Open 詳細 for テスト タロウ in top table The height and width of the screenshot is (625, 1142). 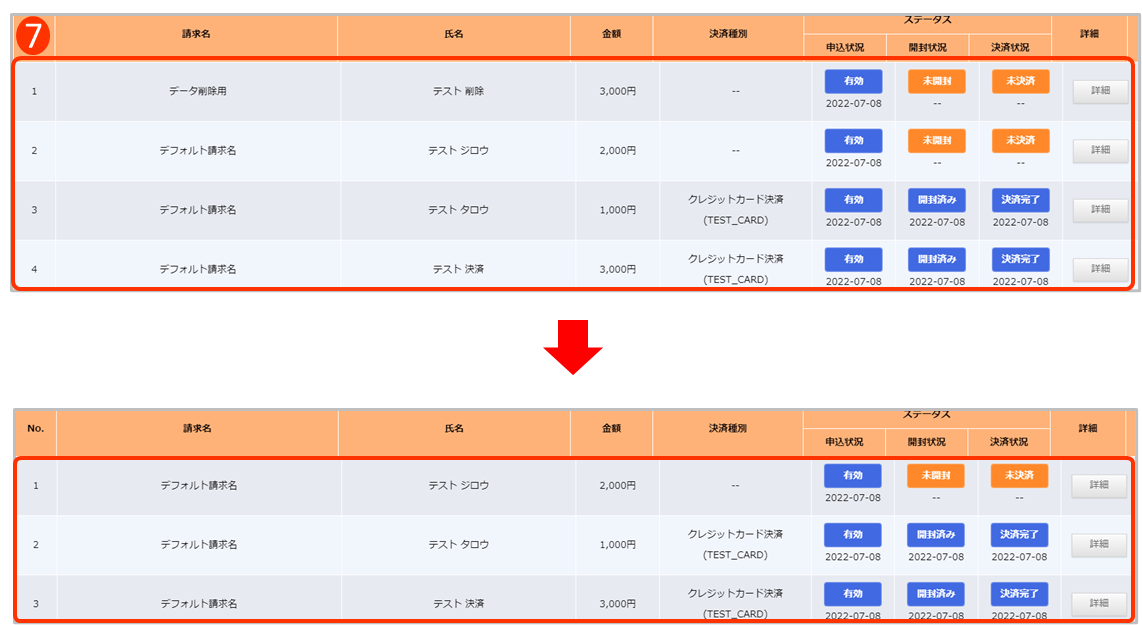(x=1100, y=210)
